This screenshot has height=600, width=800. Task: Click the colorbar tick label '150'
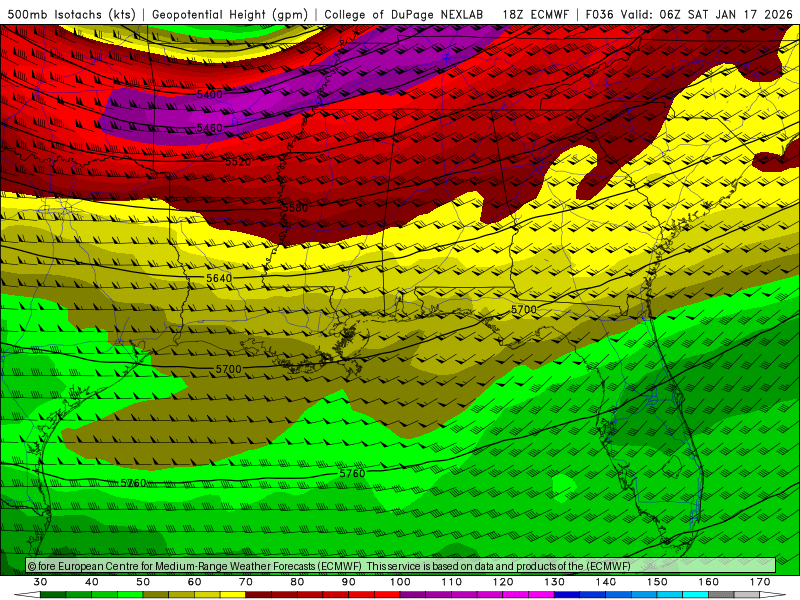tap(657, 582)
